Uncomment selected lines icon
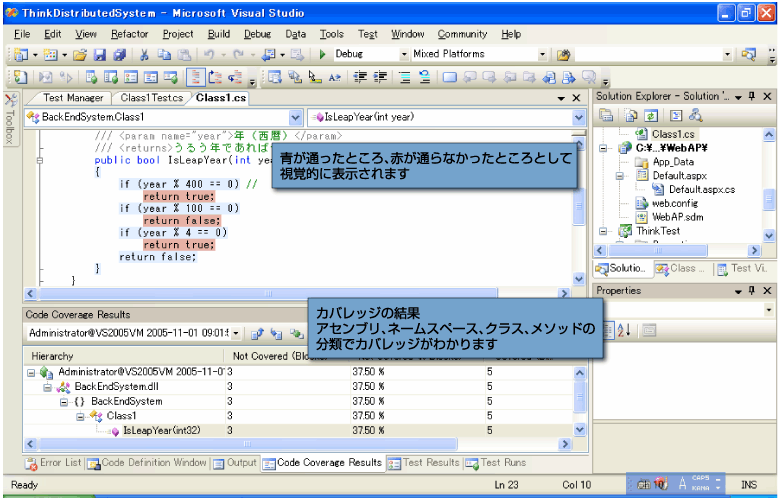The height and width of the screenshot is (500, 780). tap(424, 77)
